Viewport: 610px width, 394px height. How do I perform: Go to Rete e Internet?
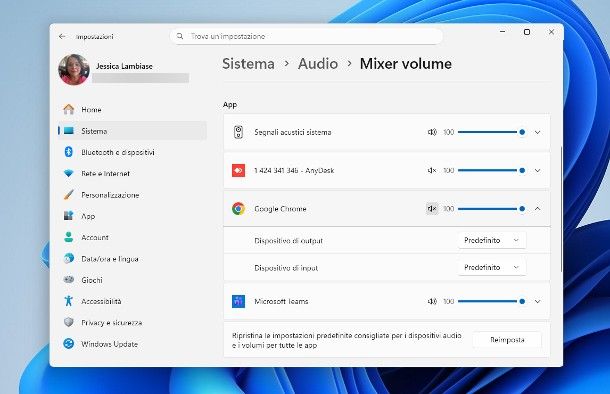coord(132,173)
